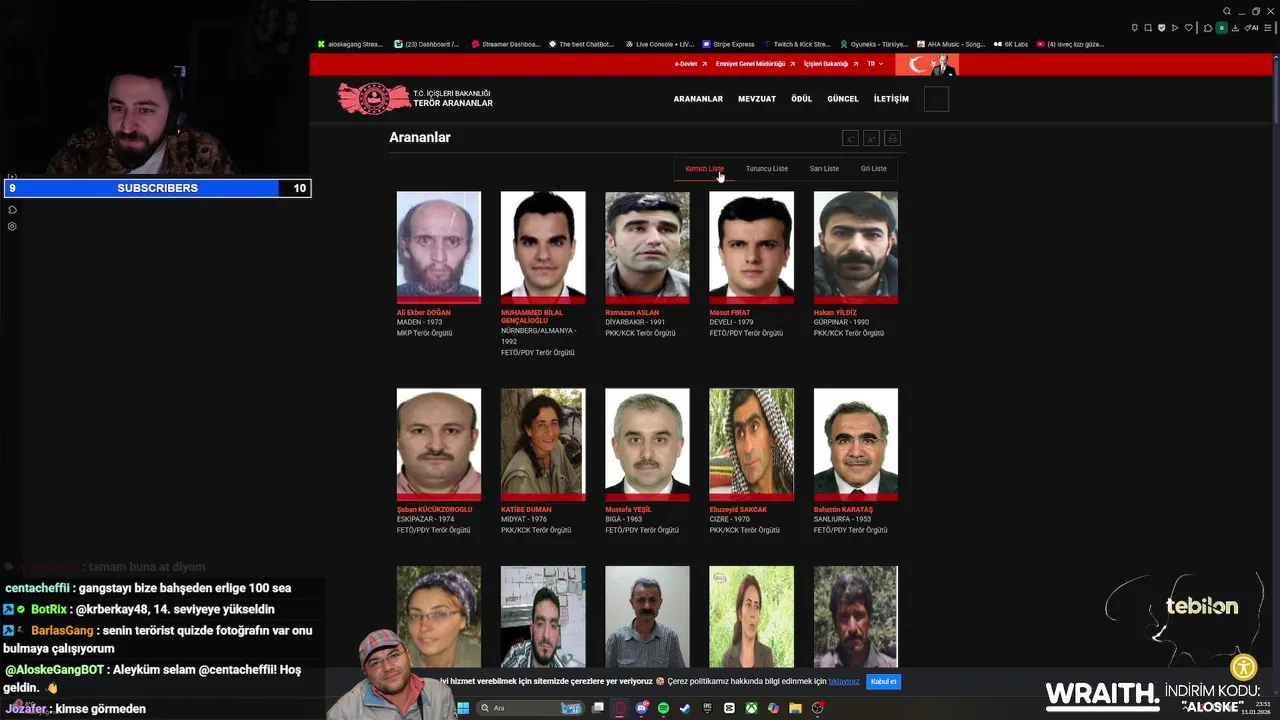Open the empty search box beside İletişim

click(936, 99)
